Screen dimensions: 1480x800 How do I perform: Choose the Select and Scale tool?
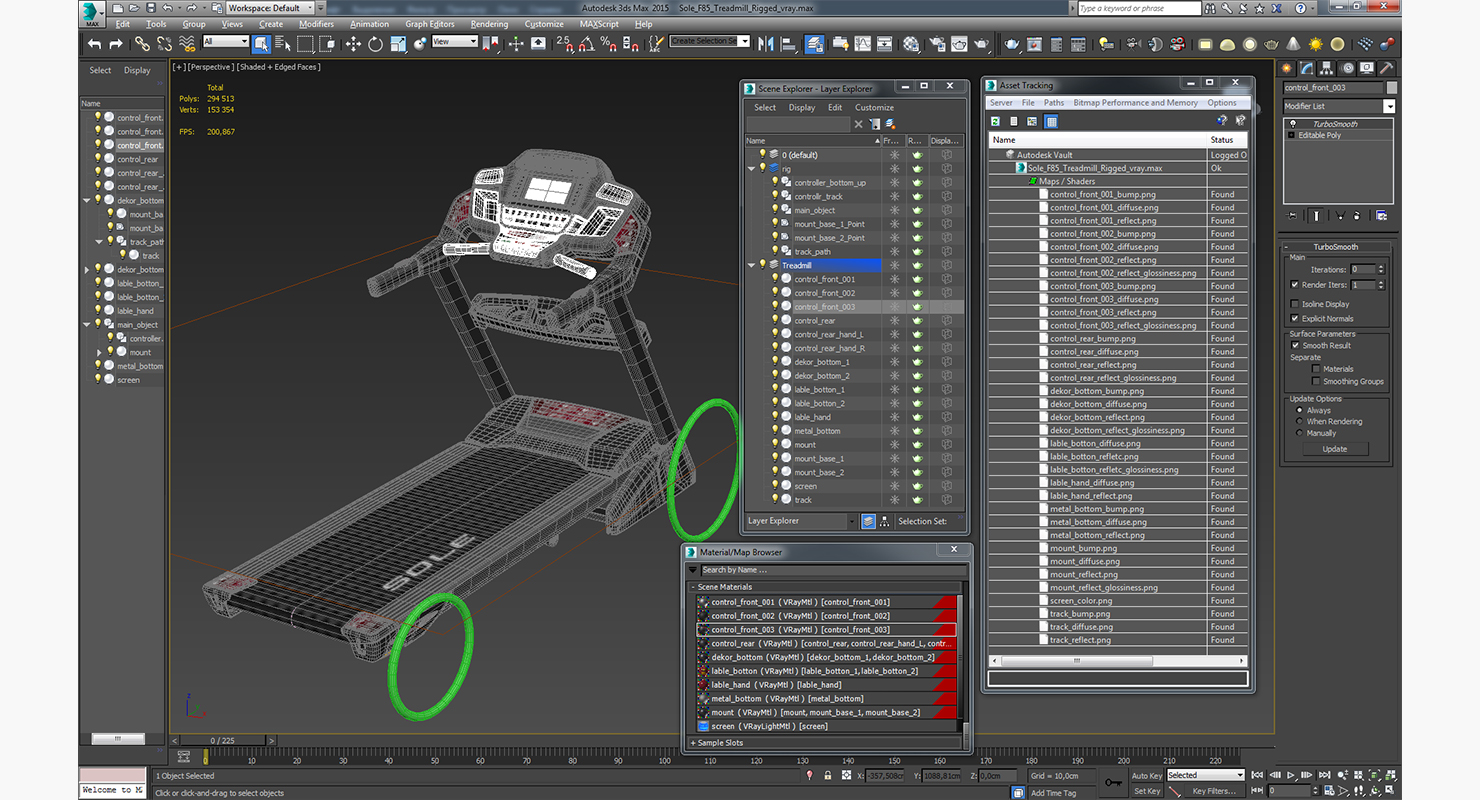click(x=398, y=44)
